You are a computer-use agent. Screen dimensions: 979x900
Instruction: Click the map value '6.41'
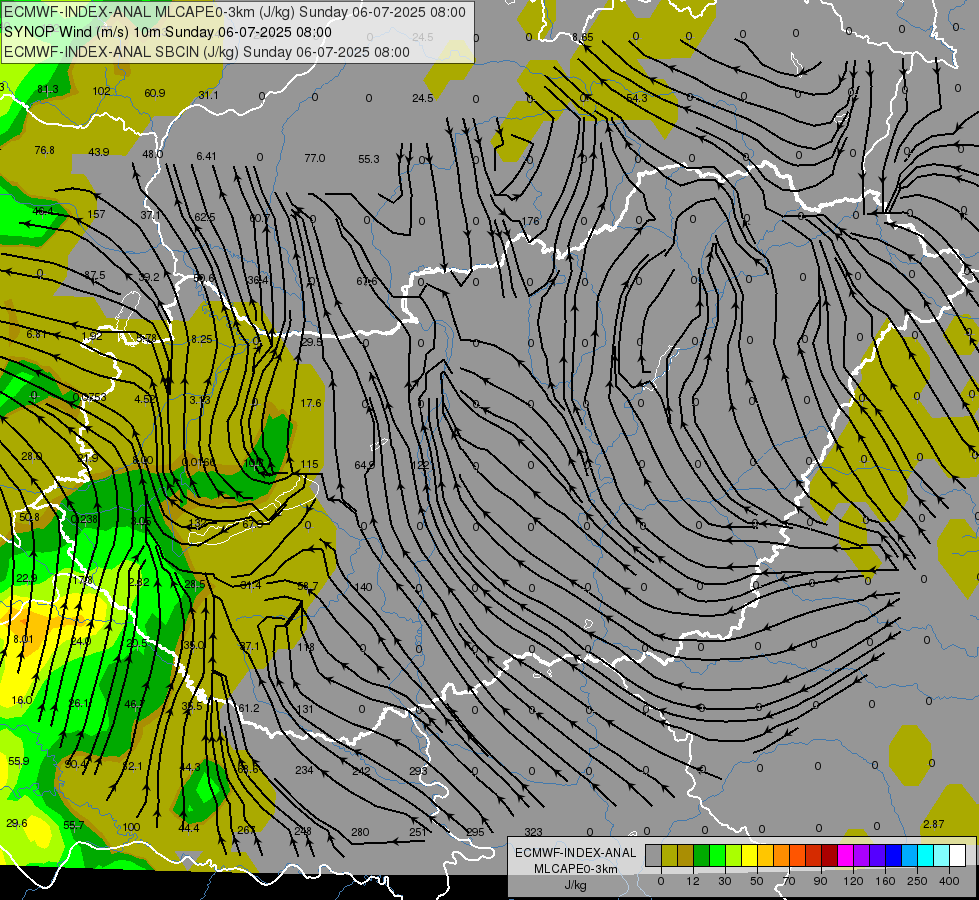point(206,156)
